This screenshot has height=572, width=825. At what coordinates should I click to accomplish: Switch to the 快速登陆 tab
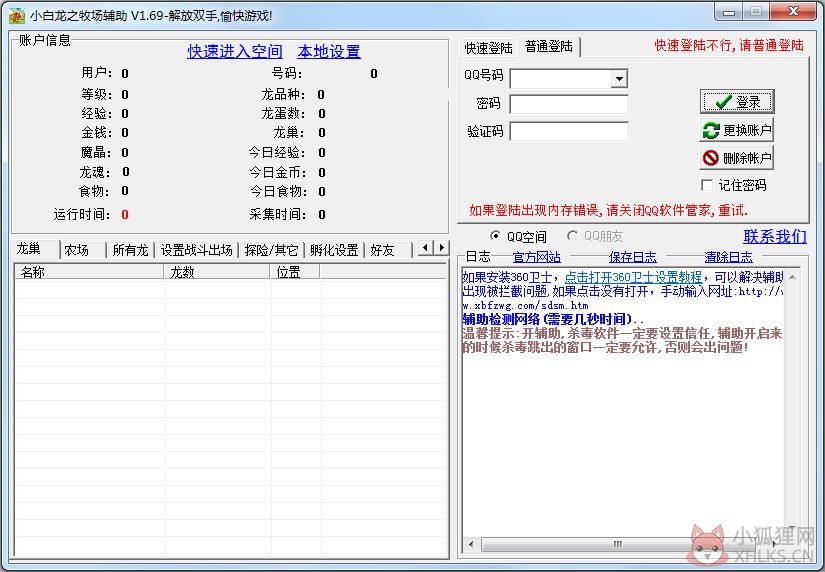pos(488,48)
